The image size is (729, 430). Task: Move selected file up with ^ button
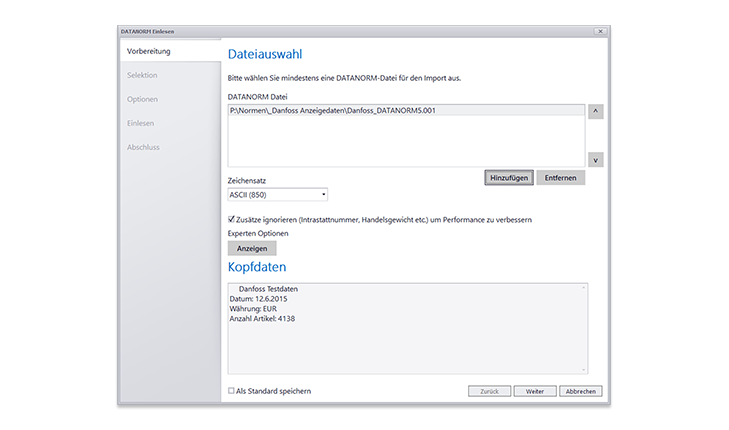coord(596,112)
